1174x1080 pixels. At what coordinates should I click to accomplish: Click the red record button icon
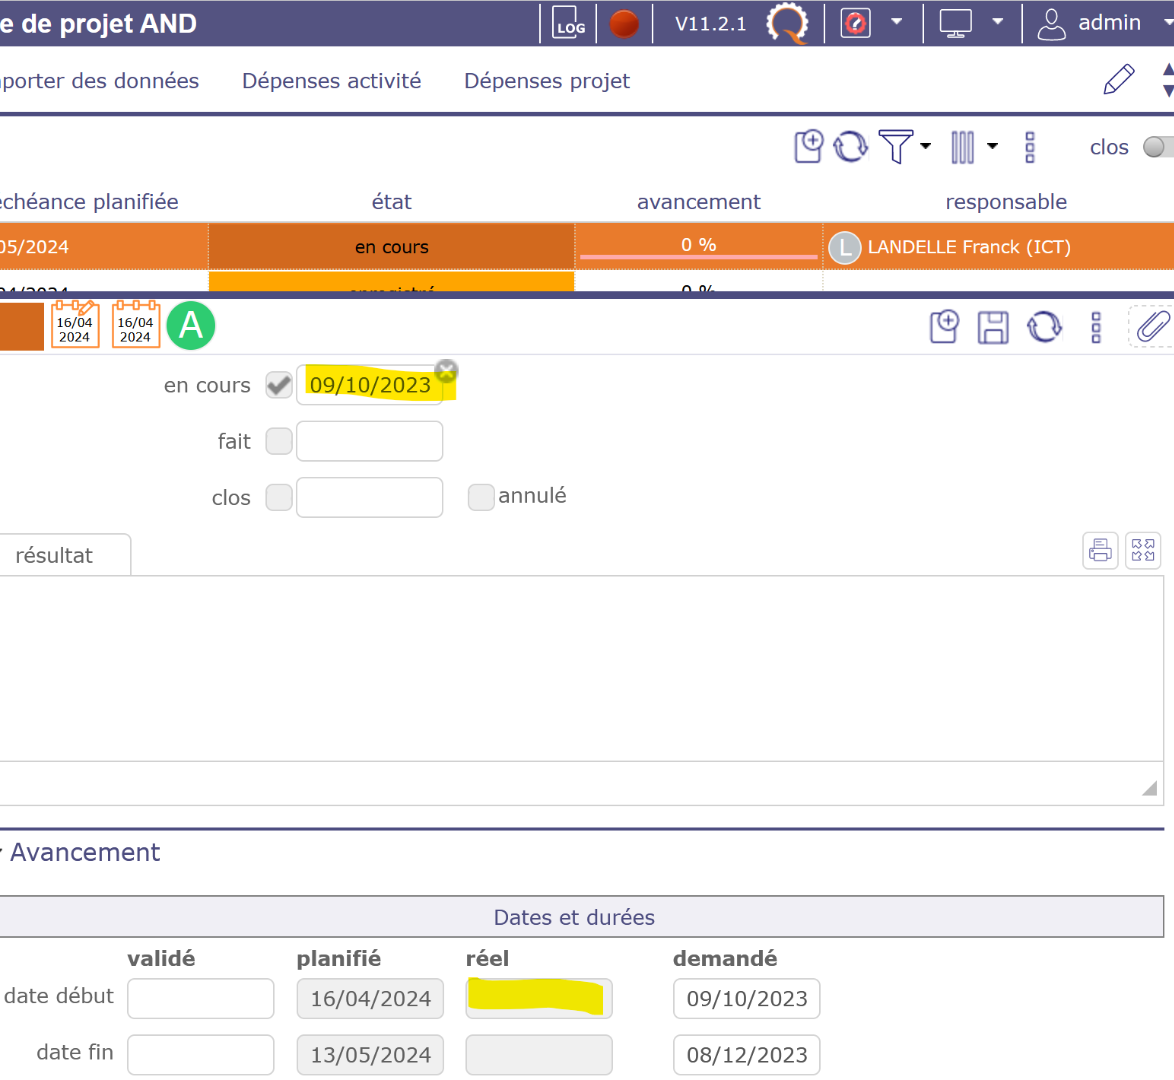[x=624, y=23]
